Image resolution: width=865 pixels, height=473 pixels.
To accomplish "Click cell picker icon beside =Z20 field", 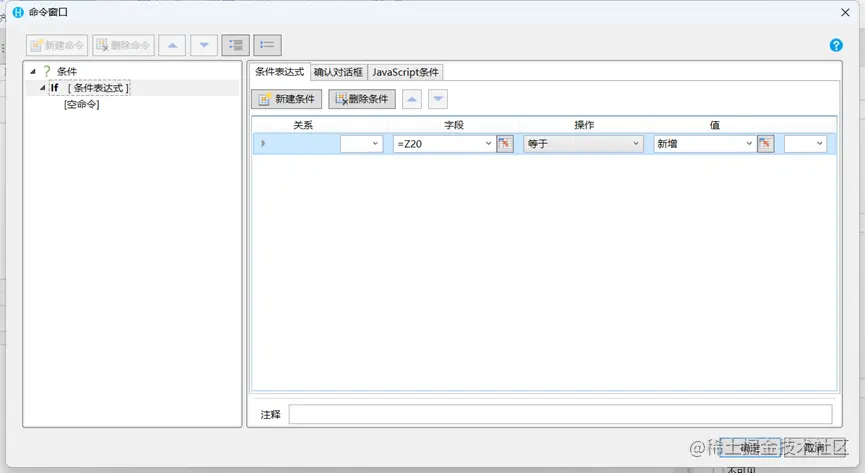I will [x=505, y=144].
